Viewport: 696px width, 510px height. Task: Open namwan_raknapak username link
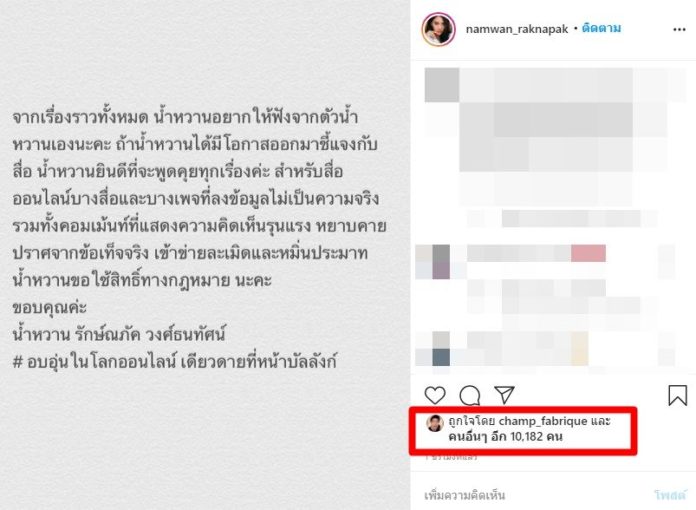(x=517, y=29)
